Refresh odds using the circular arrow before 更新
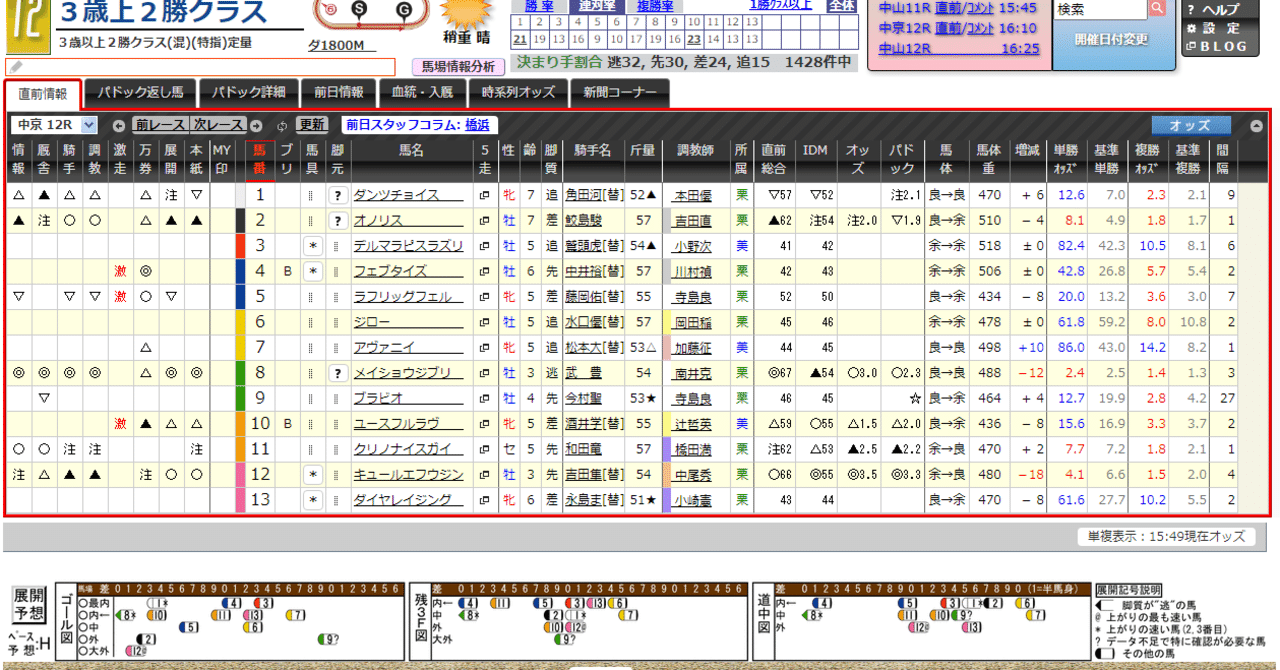The width and height of the screenshot is (1280, 670). [x=283, y=126]
